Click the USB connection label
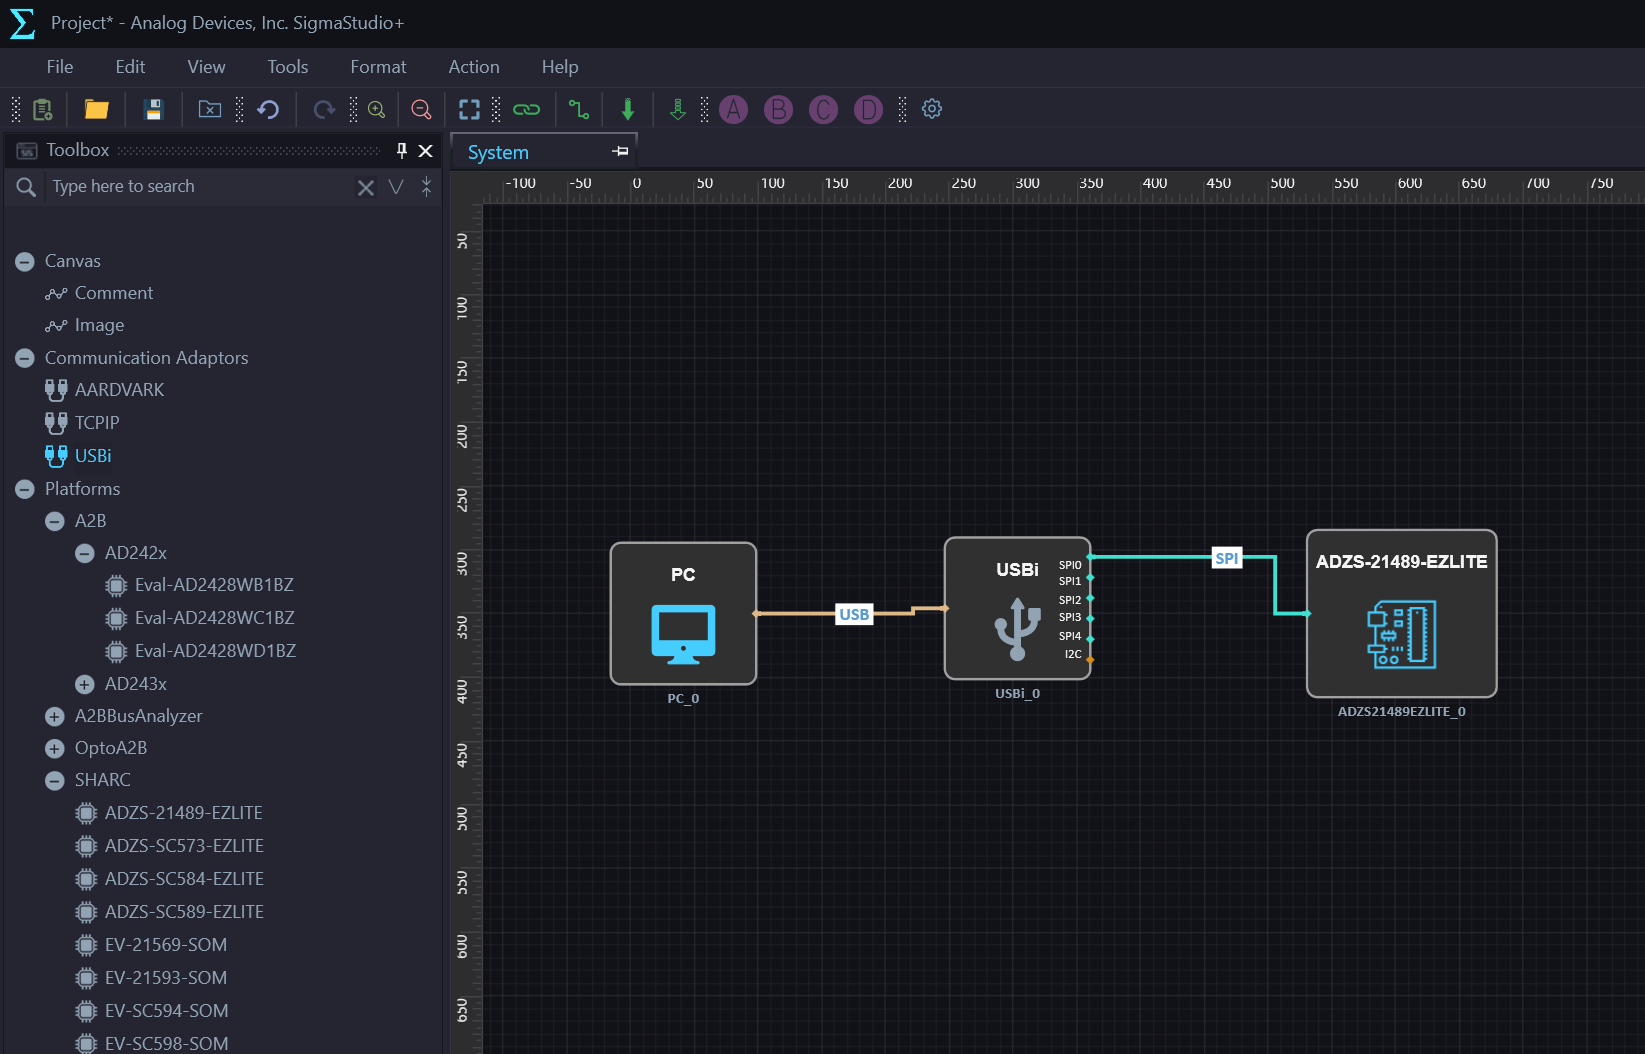The width and height of the screenshot is (1645, 1054). coord(854,614)
